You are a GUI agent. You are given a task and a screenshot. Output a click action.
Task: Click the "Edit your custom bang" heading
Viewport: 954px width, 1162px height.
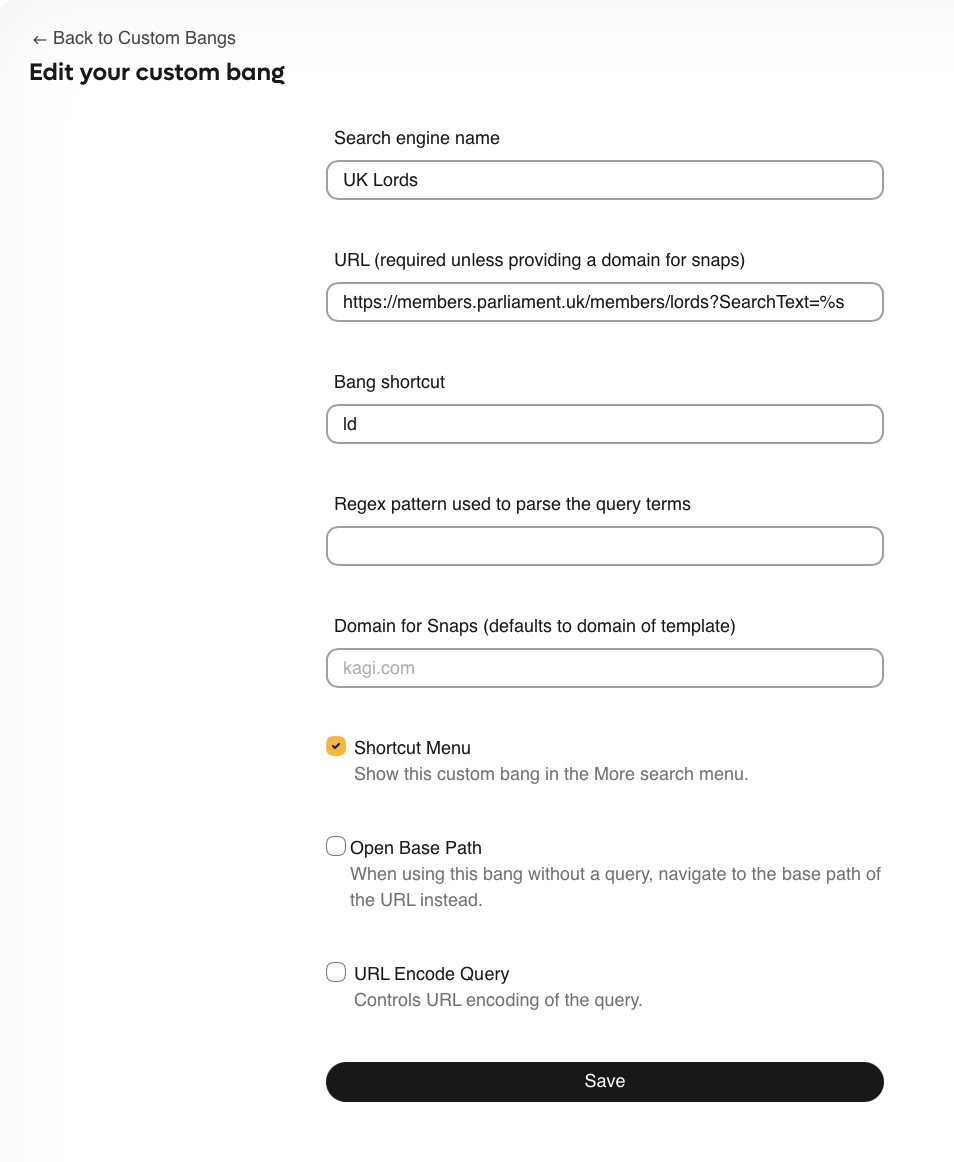[157, 72]
